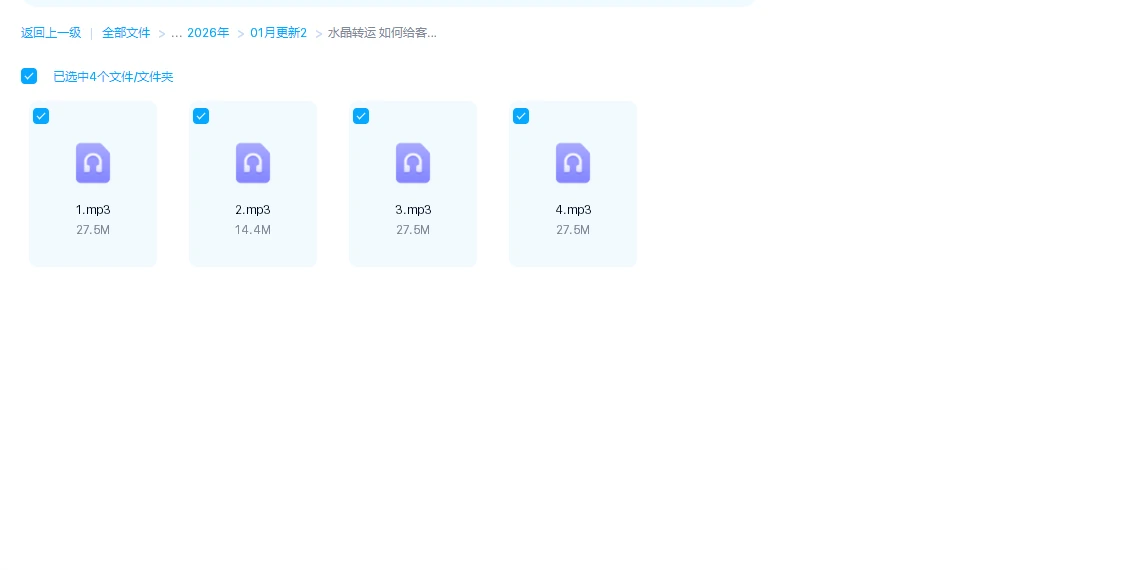Click the 已选中4个文件/文件夹 selection label
Viewport: 1141px width, 570px height.
[x=113, y=77]
